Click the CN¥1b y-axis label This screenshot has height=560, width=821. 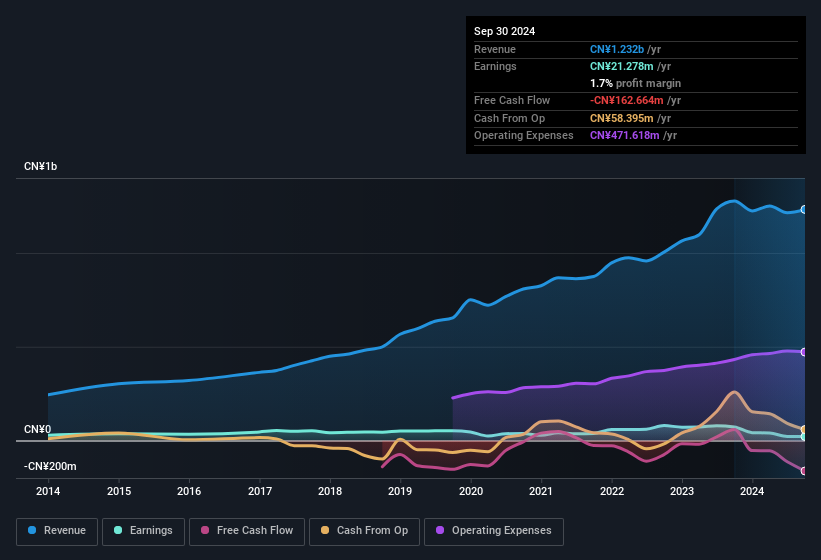click(40, 166)
